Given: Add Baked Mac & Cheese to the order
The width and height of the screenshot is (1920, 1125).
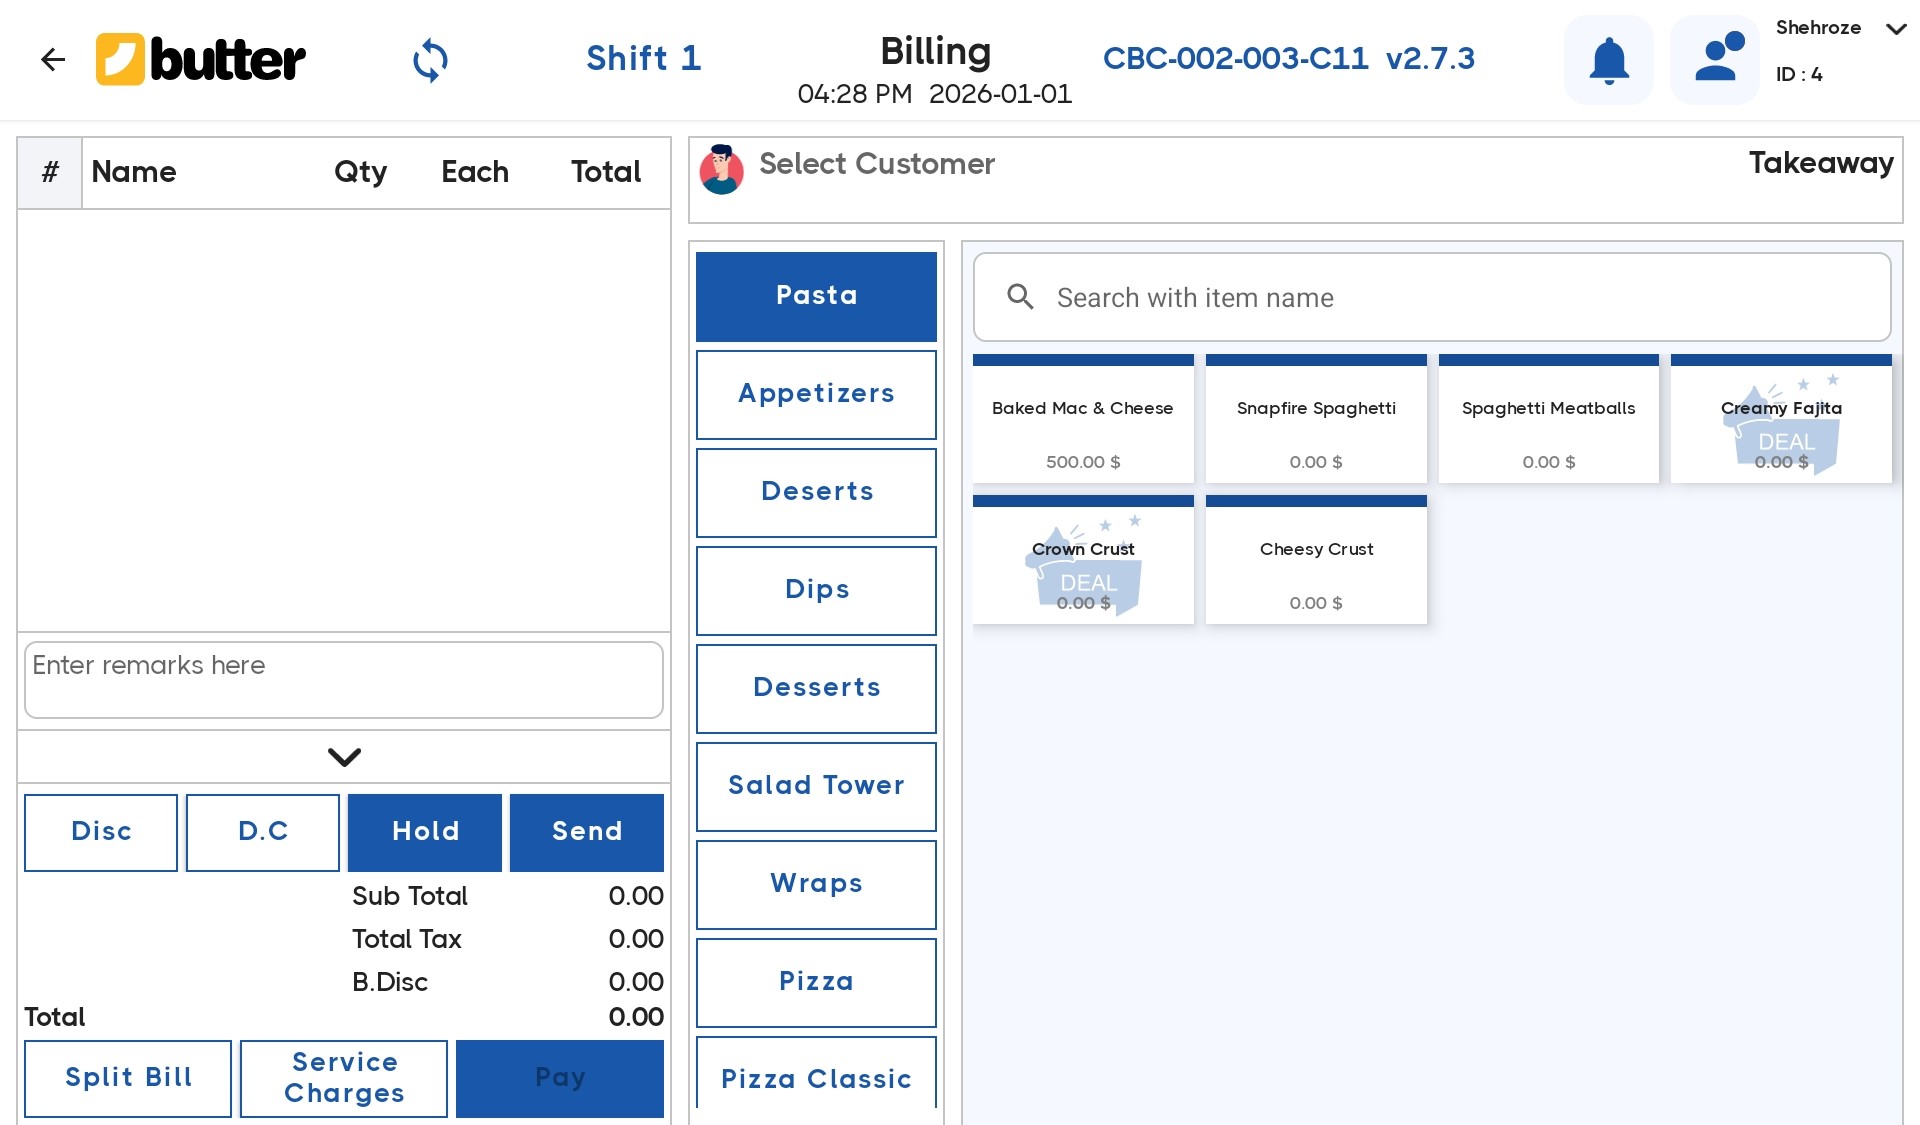Looking at the screenshot, I should (x=1083, y=419).
